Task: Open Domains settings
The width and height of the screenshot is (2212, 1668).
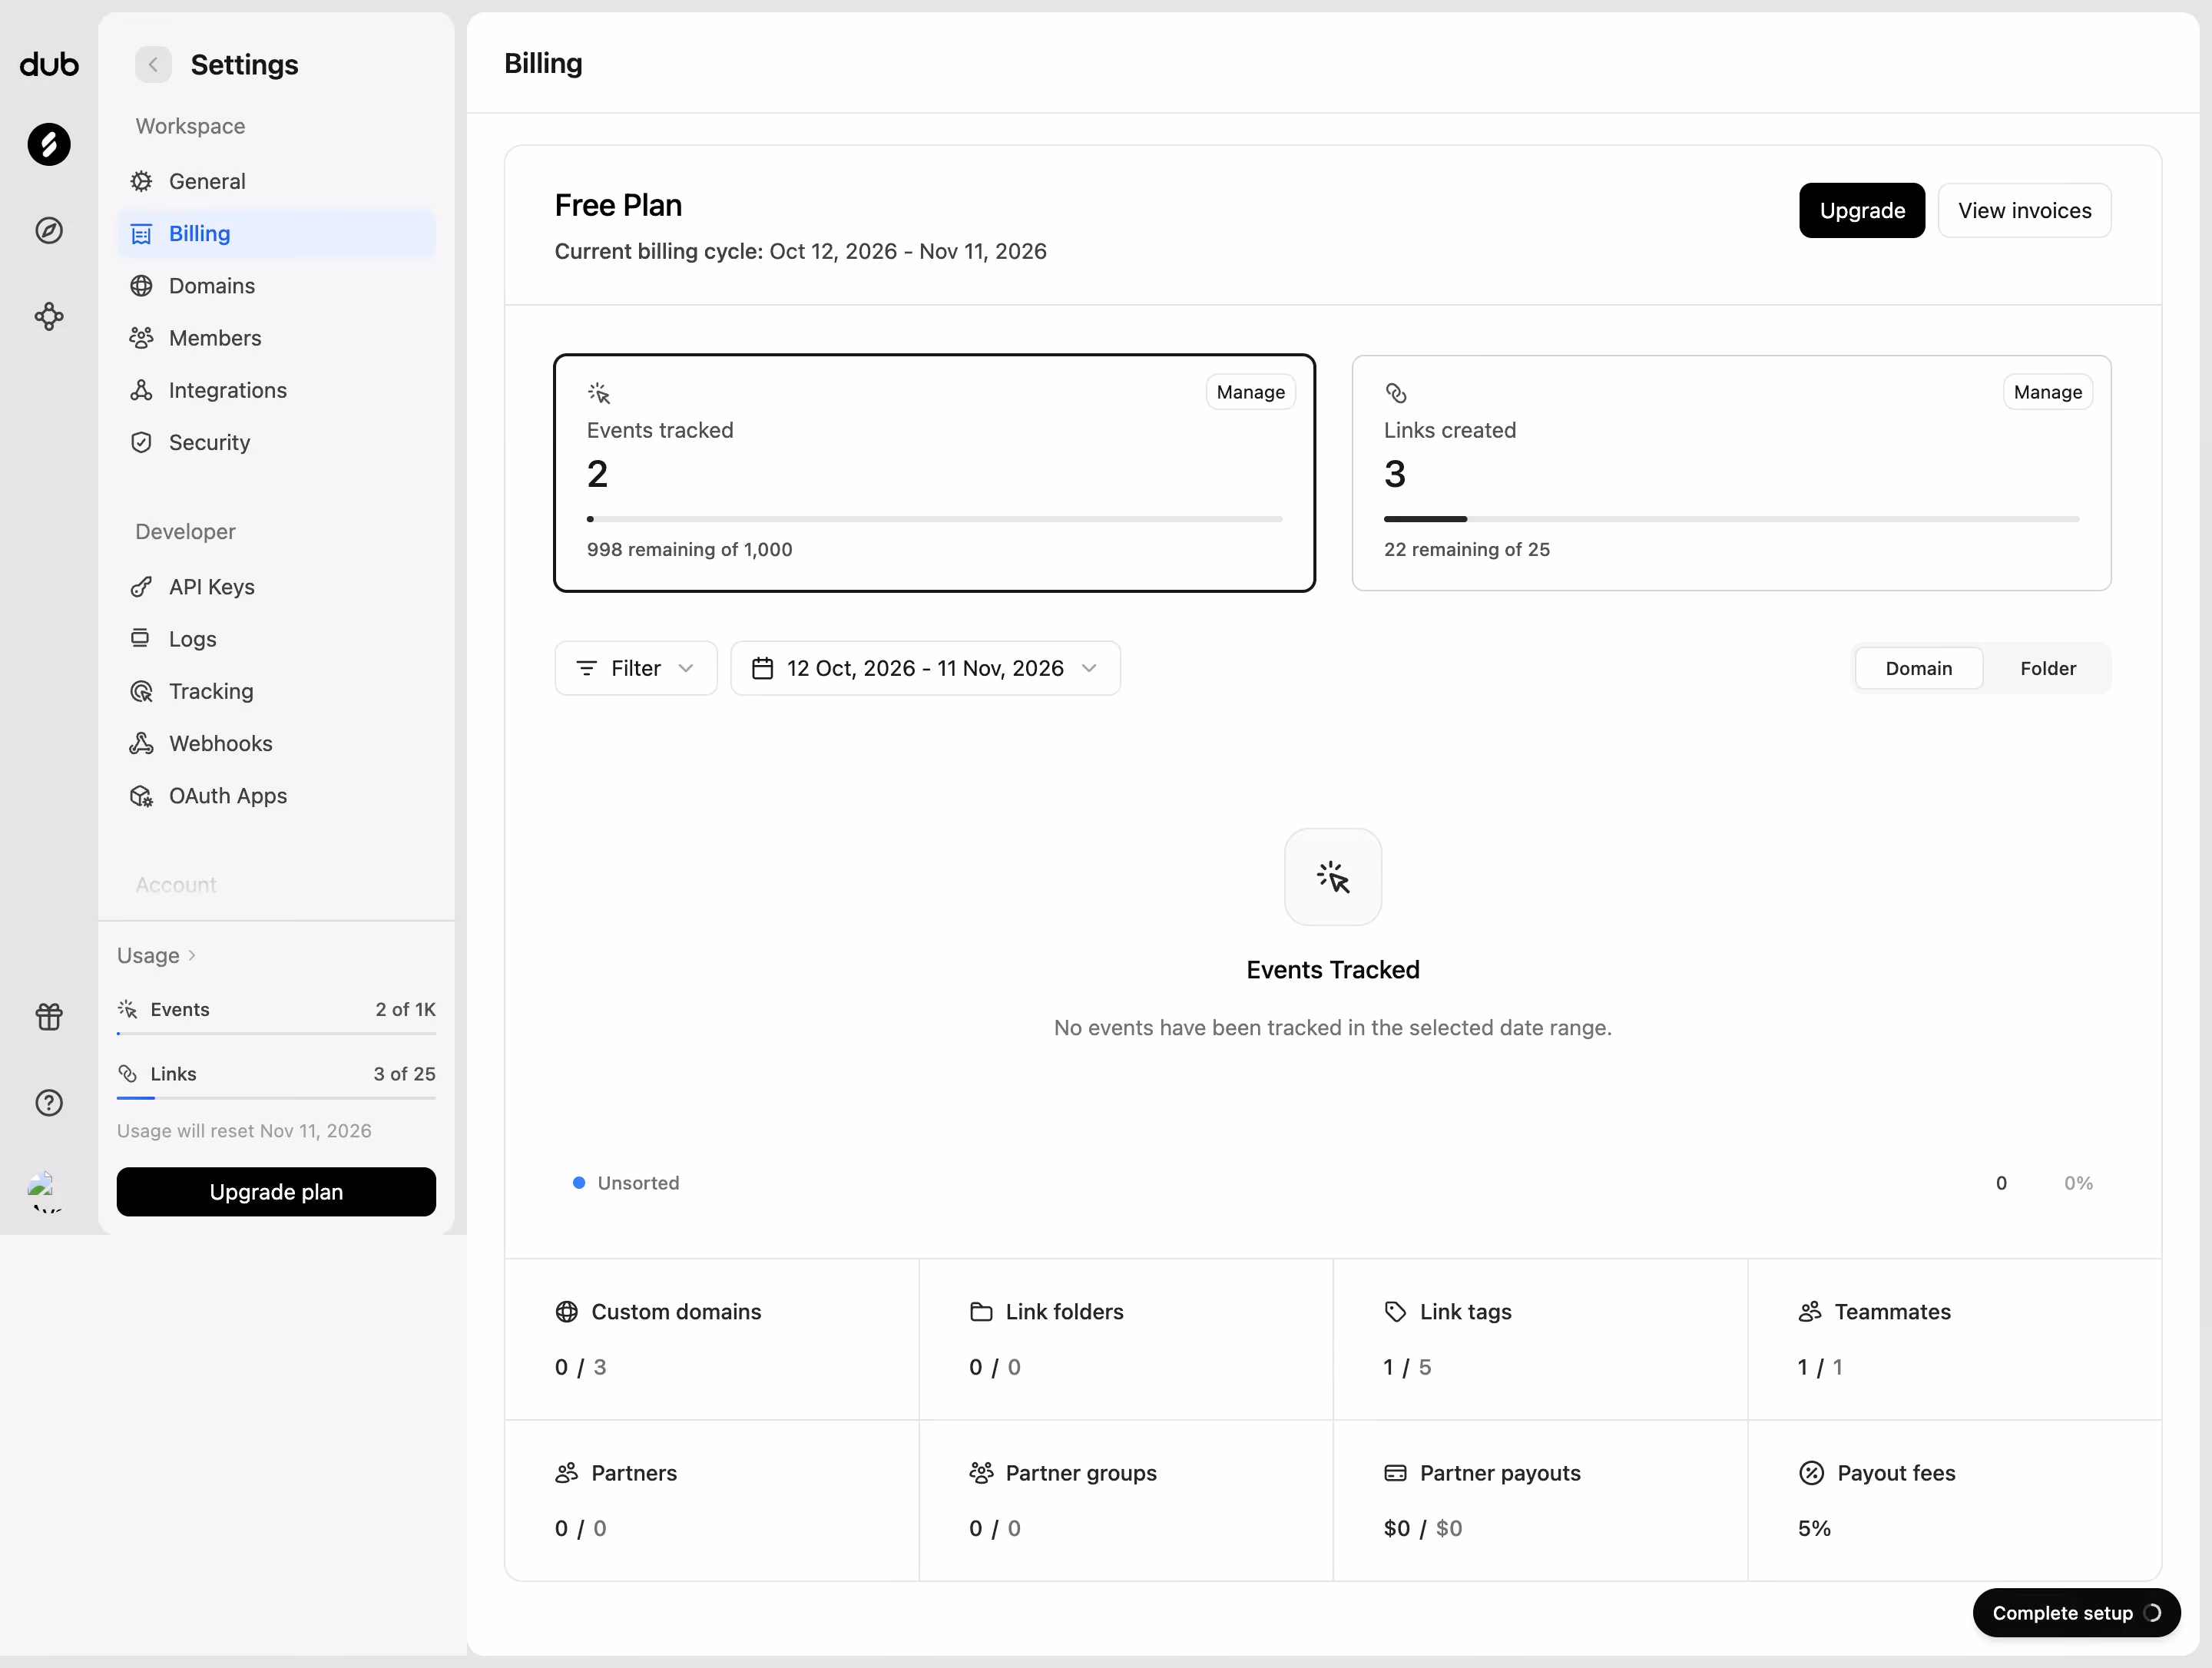Action: (276, 286)
